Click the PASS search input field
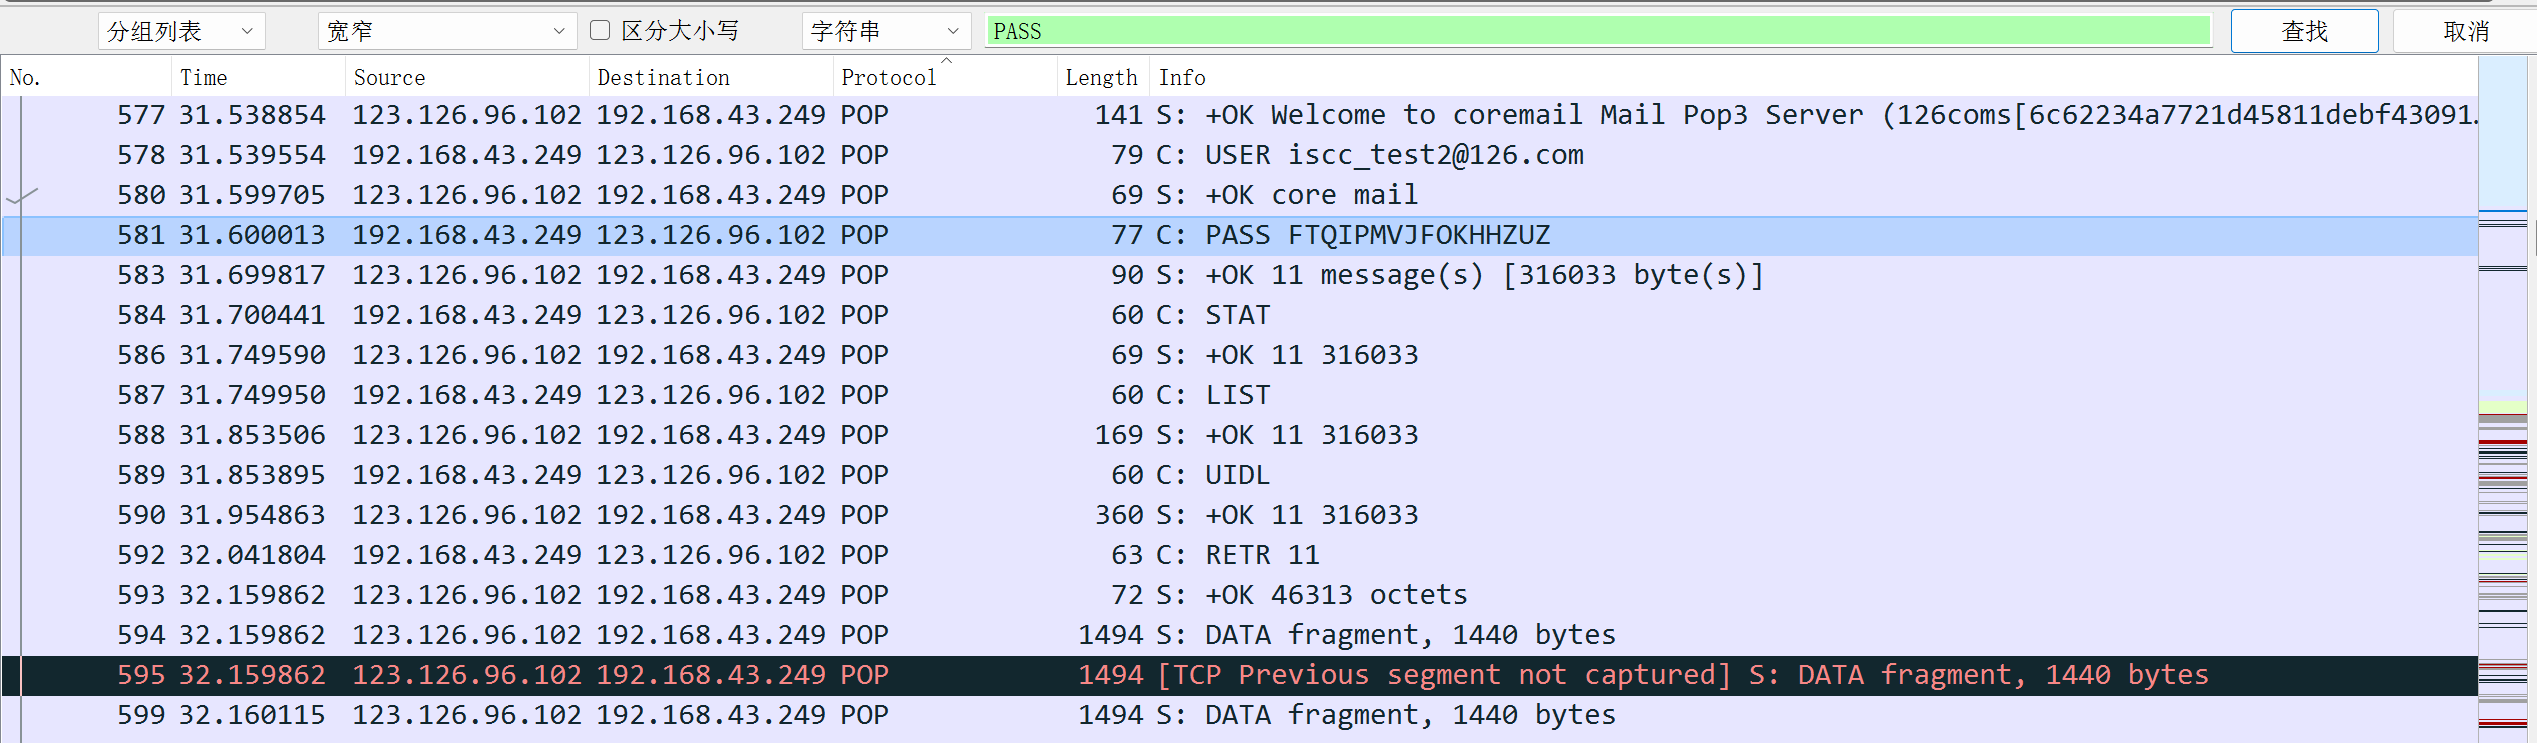The width and height of the screenshot is (2537, 743). pos(1598,31)
